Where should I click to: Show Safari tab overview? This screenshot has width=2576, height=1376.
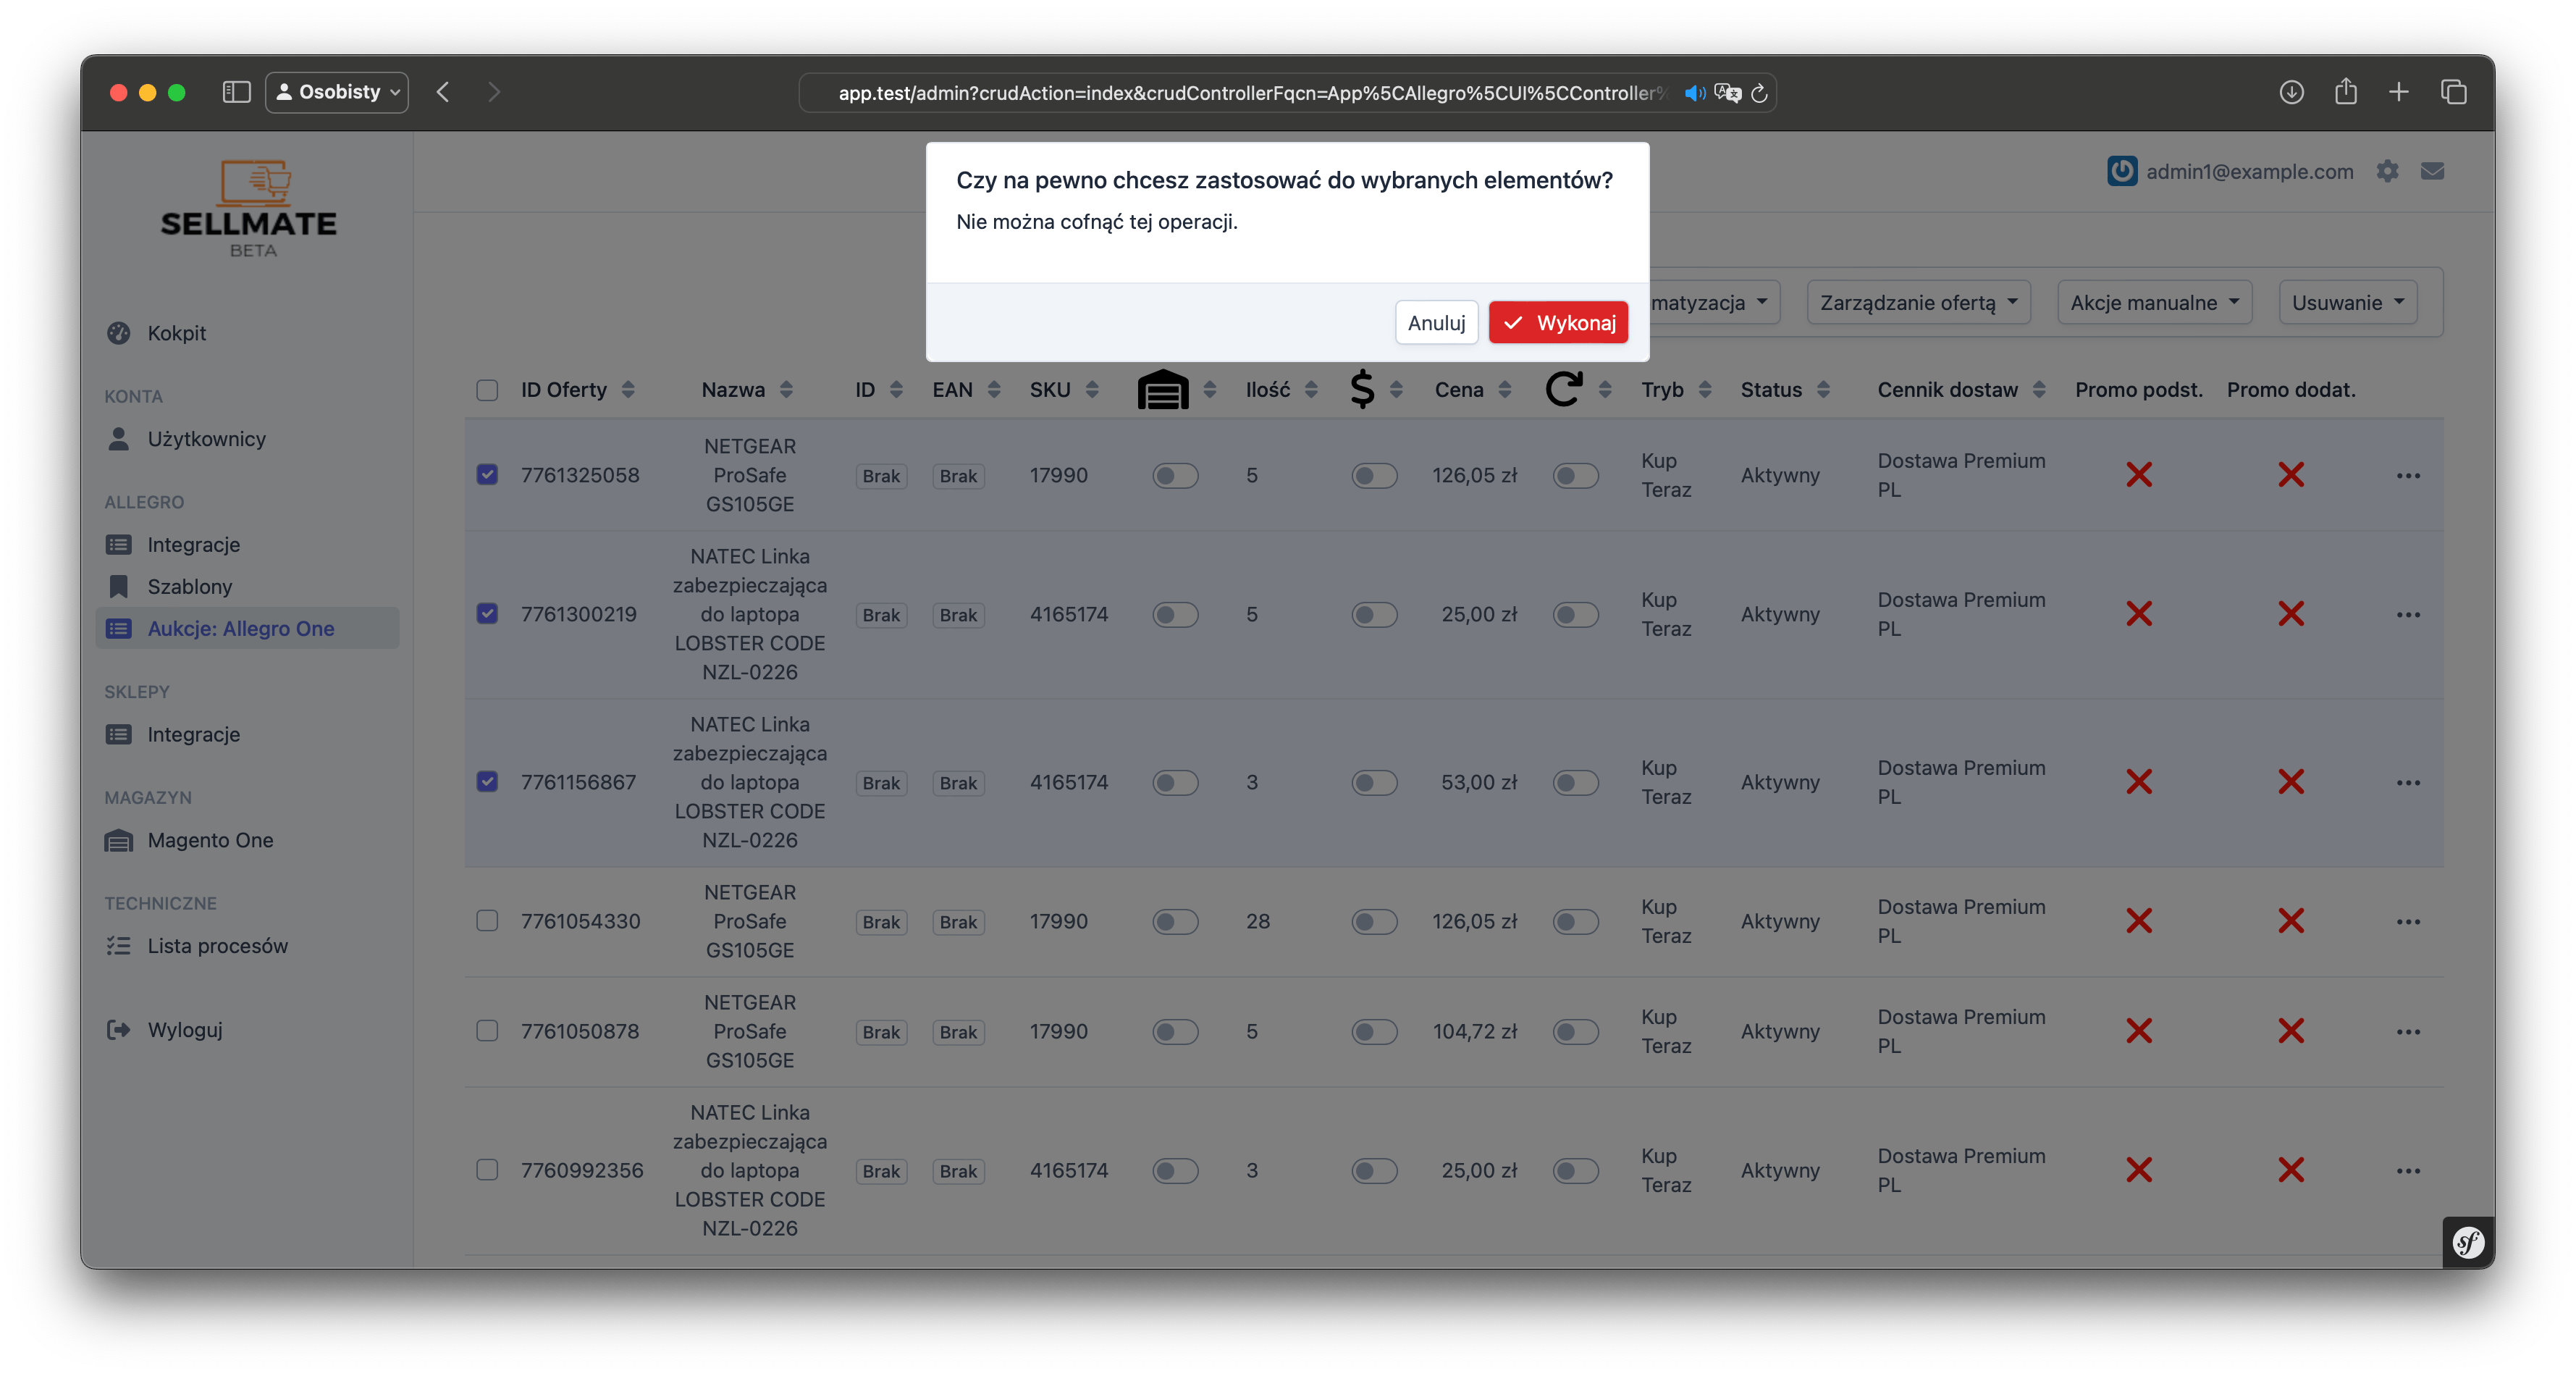pos(2453,92)
